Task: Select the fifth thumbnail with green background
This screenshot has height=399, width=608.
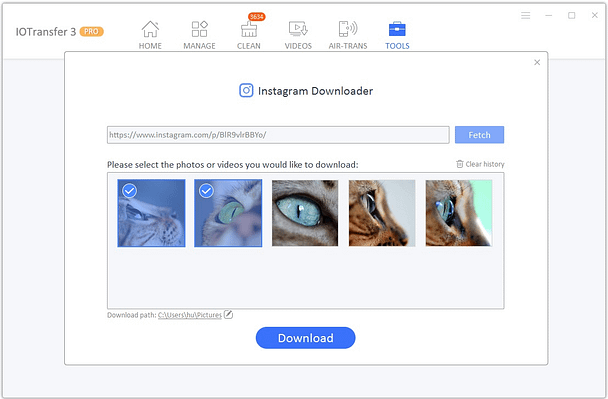Action: pos(459,213)
